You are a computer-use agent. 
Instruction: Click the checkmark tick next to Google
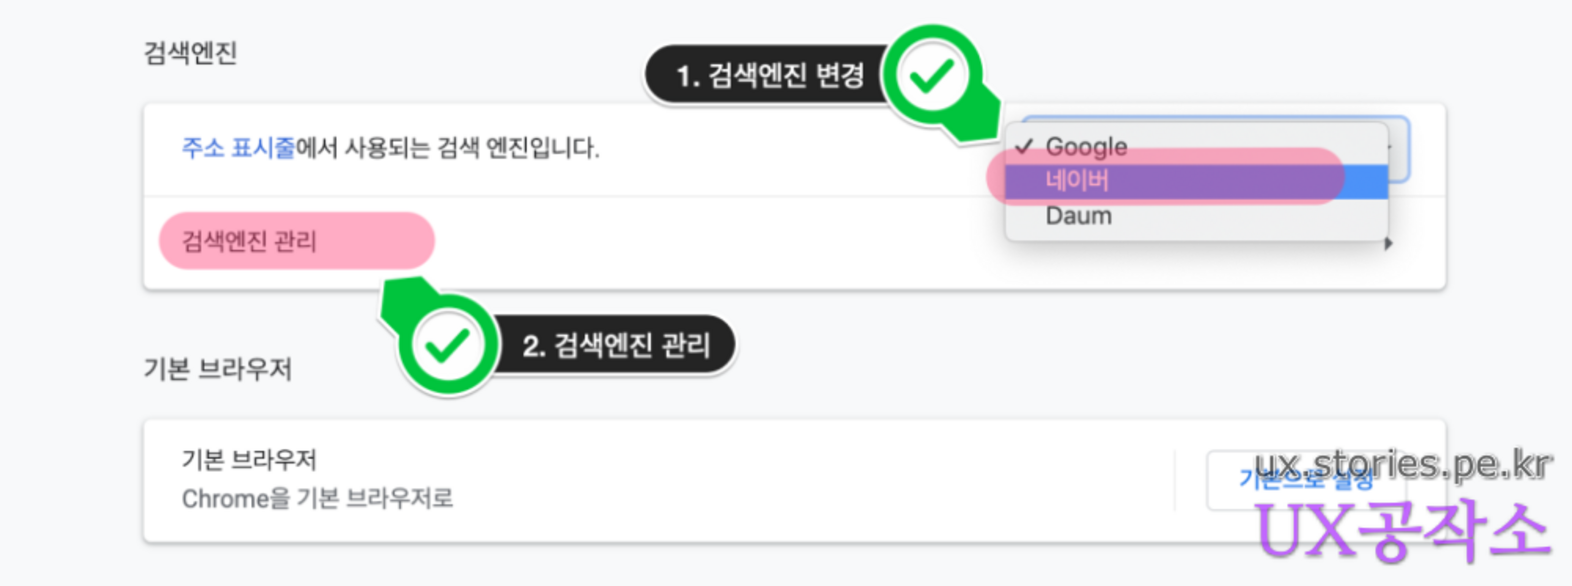(1024, 146)
